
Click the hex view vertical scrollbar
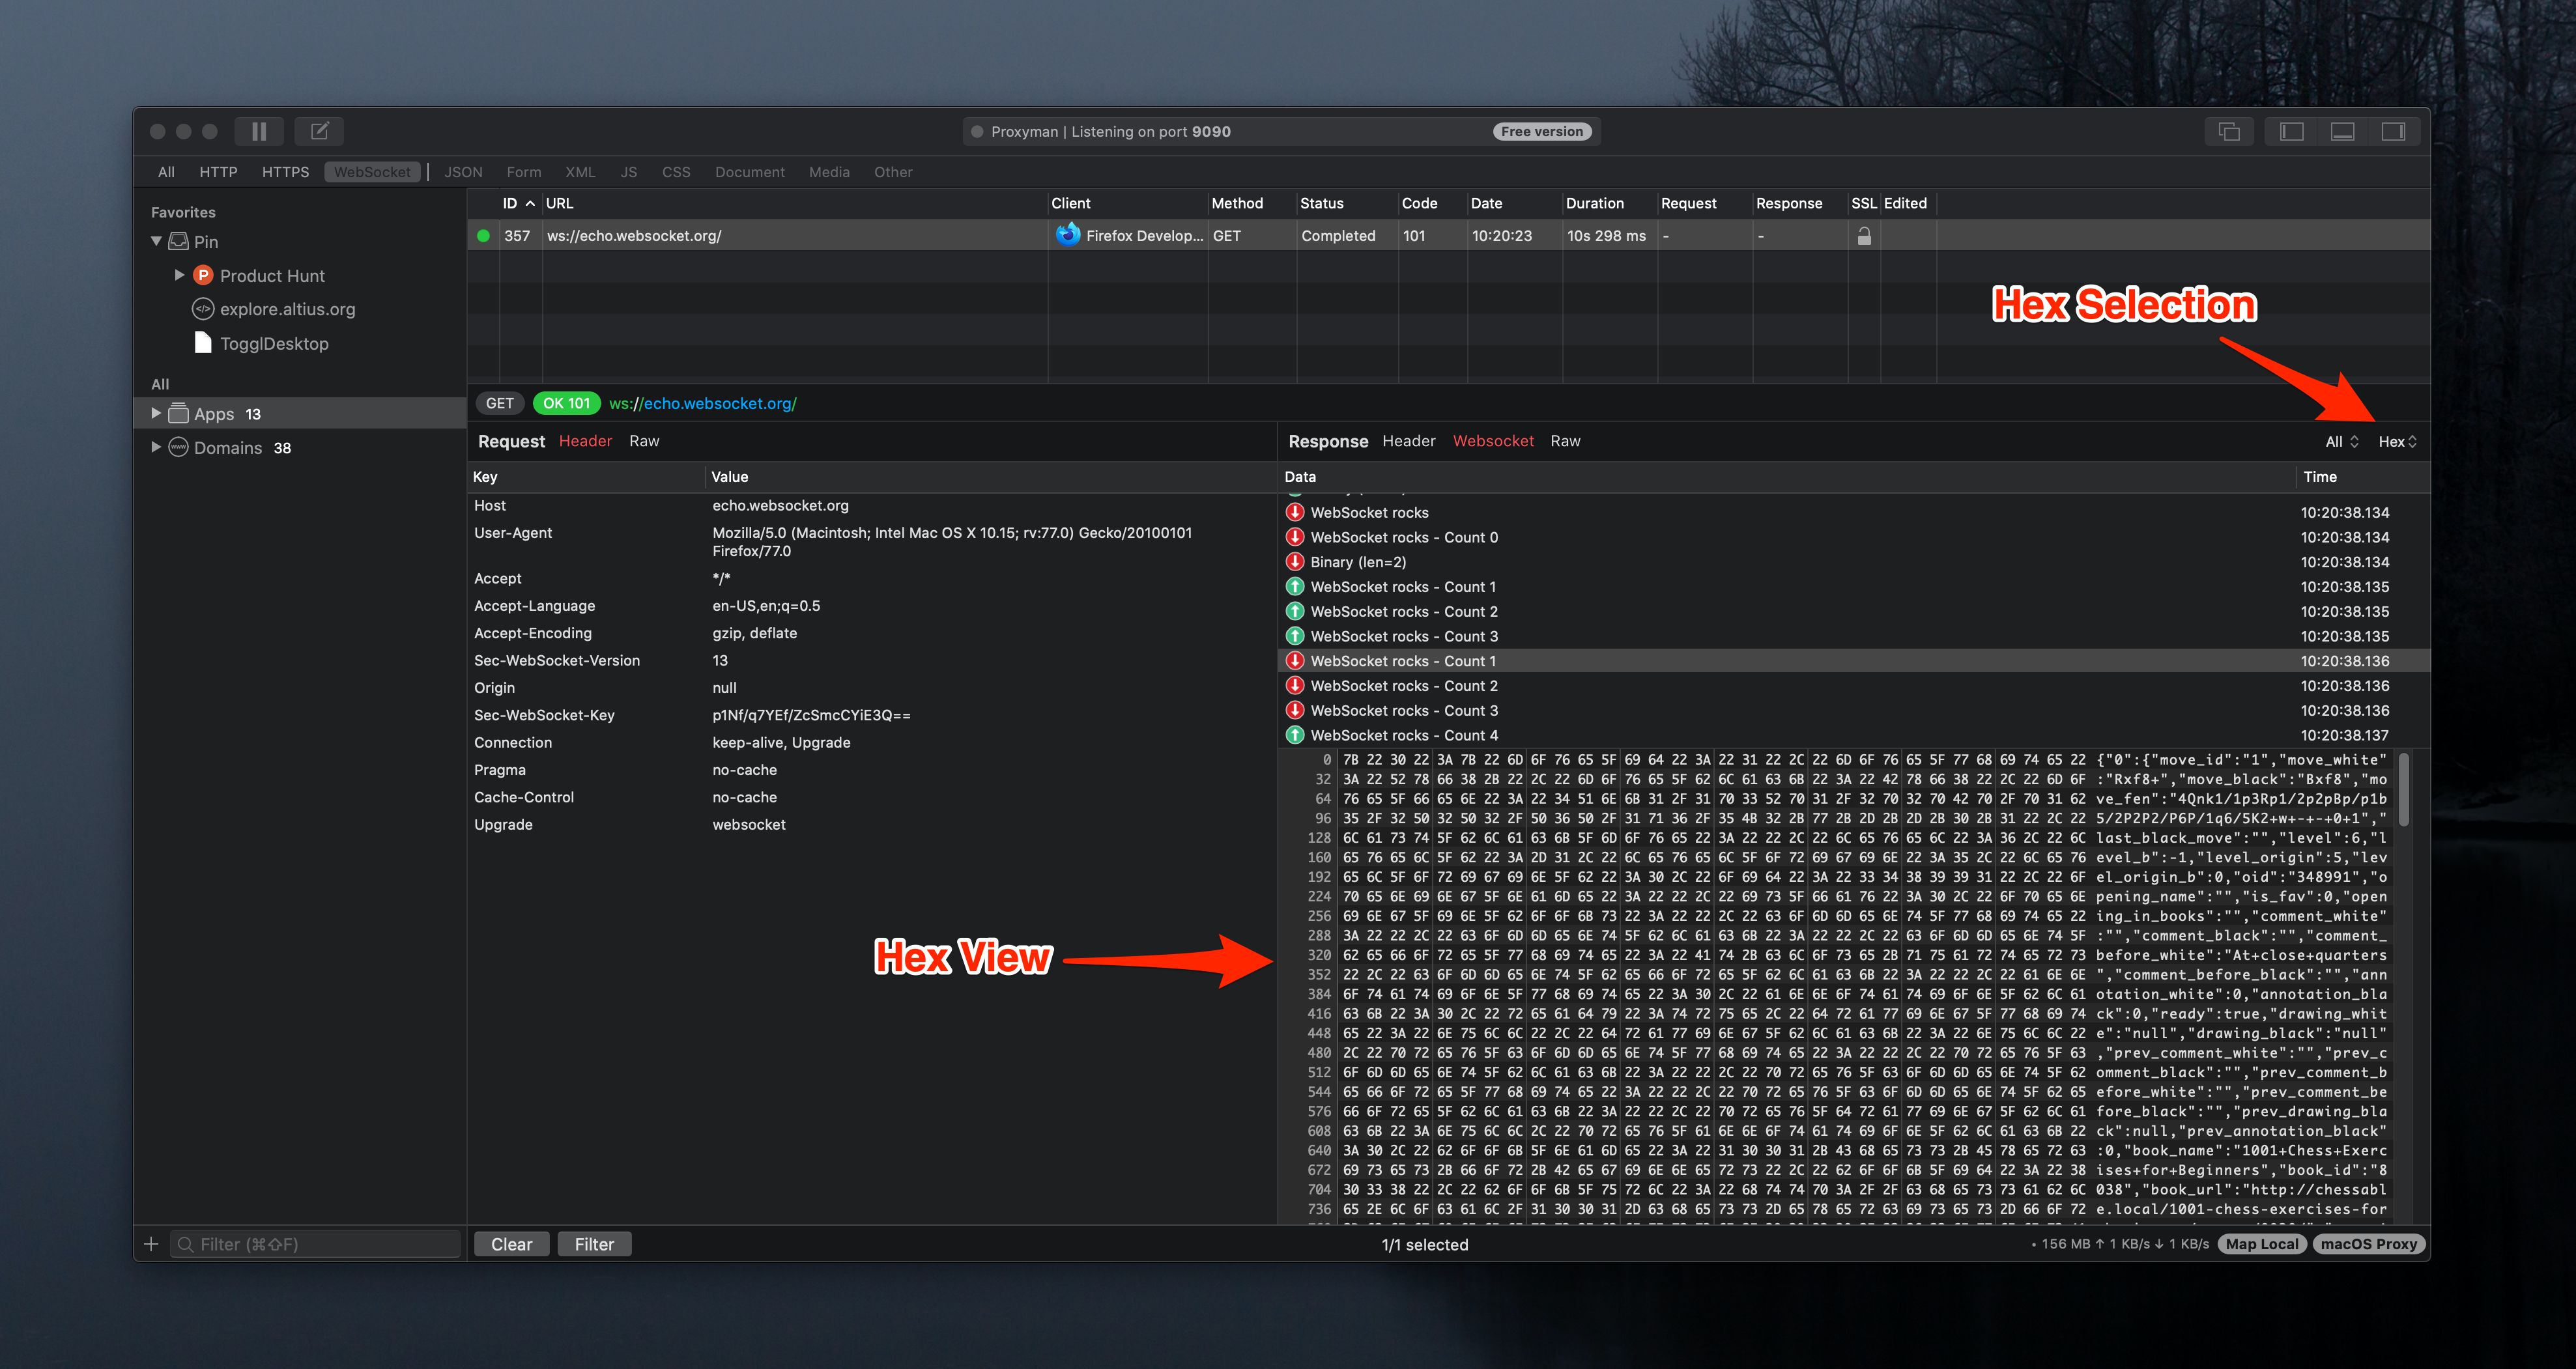click(x=2404, y=790)
